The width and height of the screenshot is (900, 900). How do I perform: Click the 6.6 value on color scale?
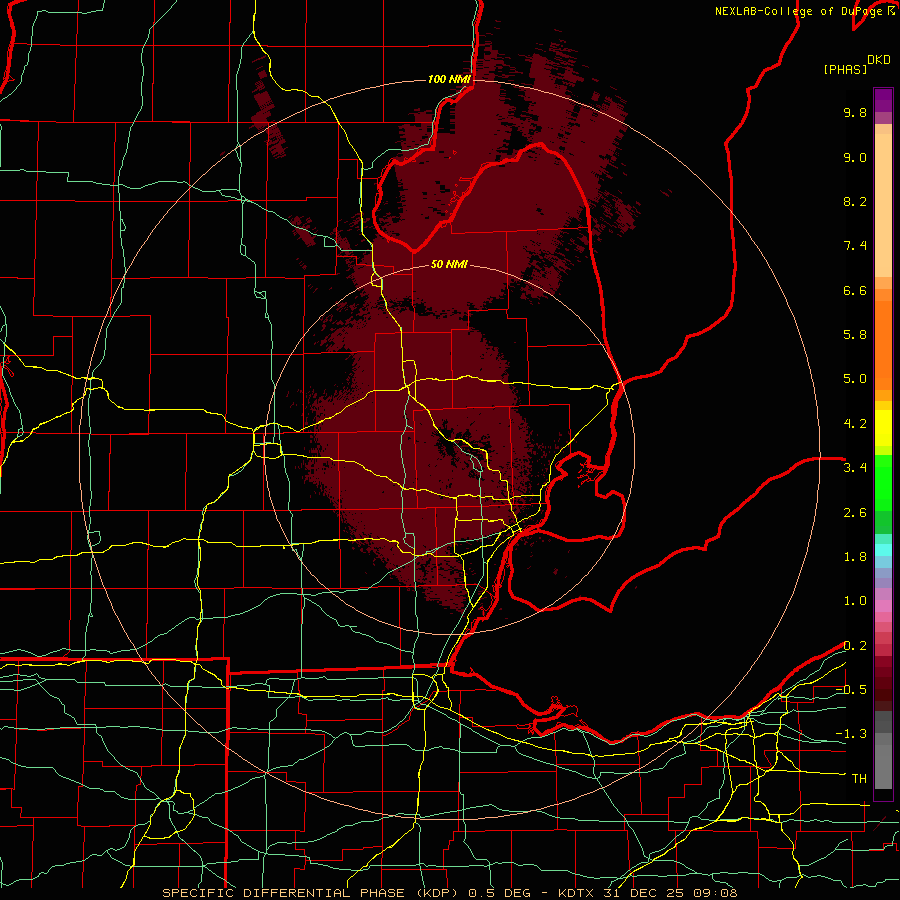point(855,290)
